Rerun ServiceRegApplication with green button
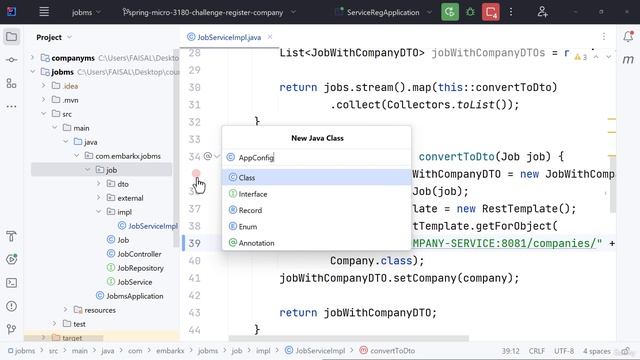This screenshot has width=640, height=360. point(450,12)
